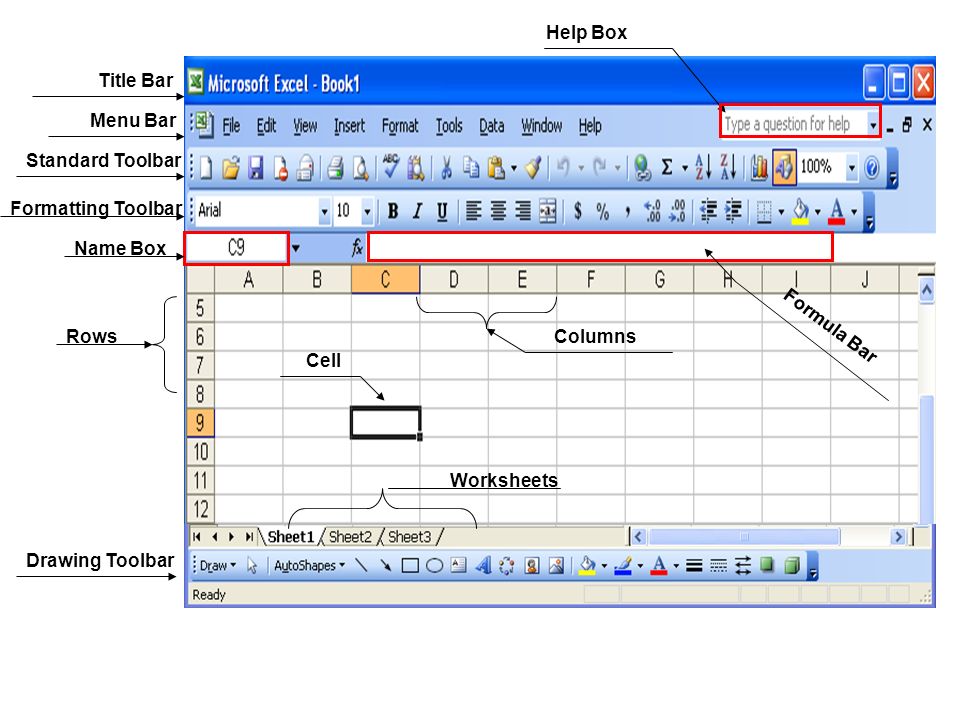Click the Cut scissors icon
The width and height of the screenshot is (960, 720).
[446, 167]
